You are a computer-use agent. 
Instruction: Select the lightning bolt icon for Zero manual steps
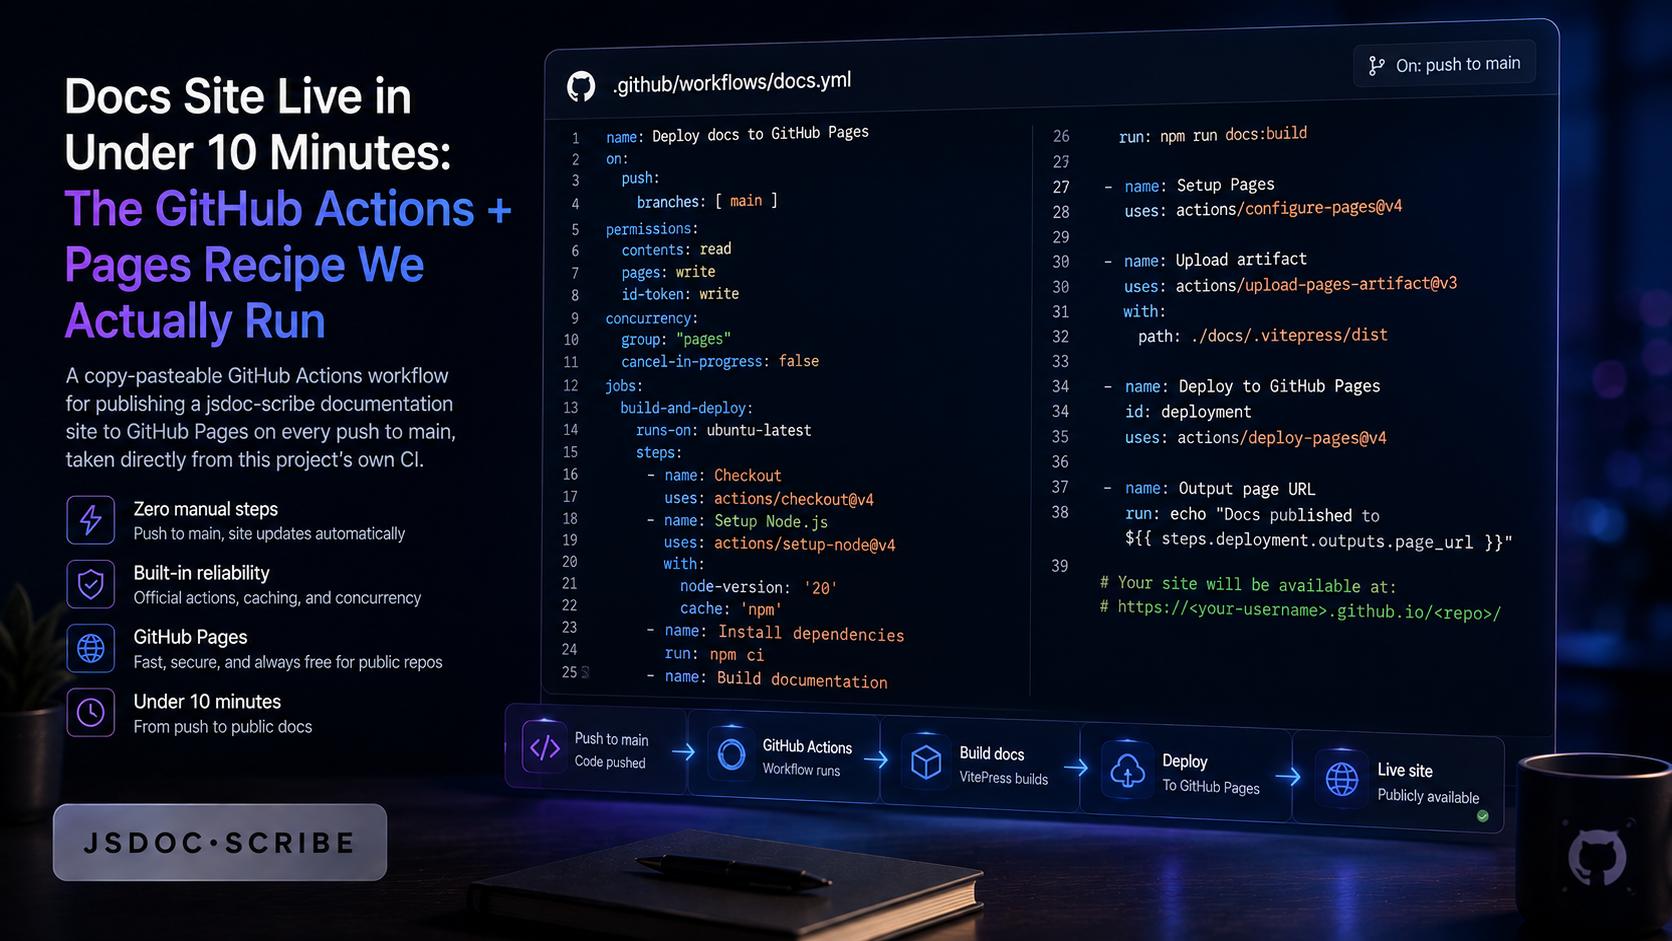click(91, 520)
